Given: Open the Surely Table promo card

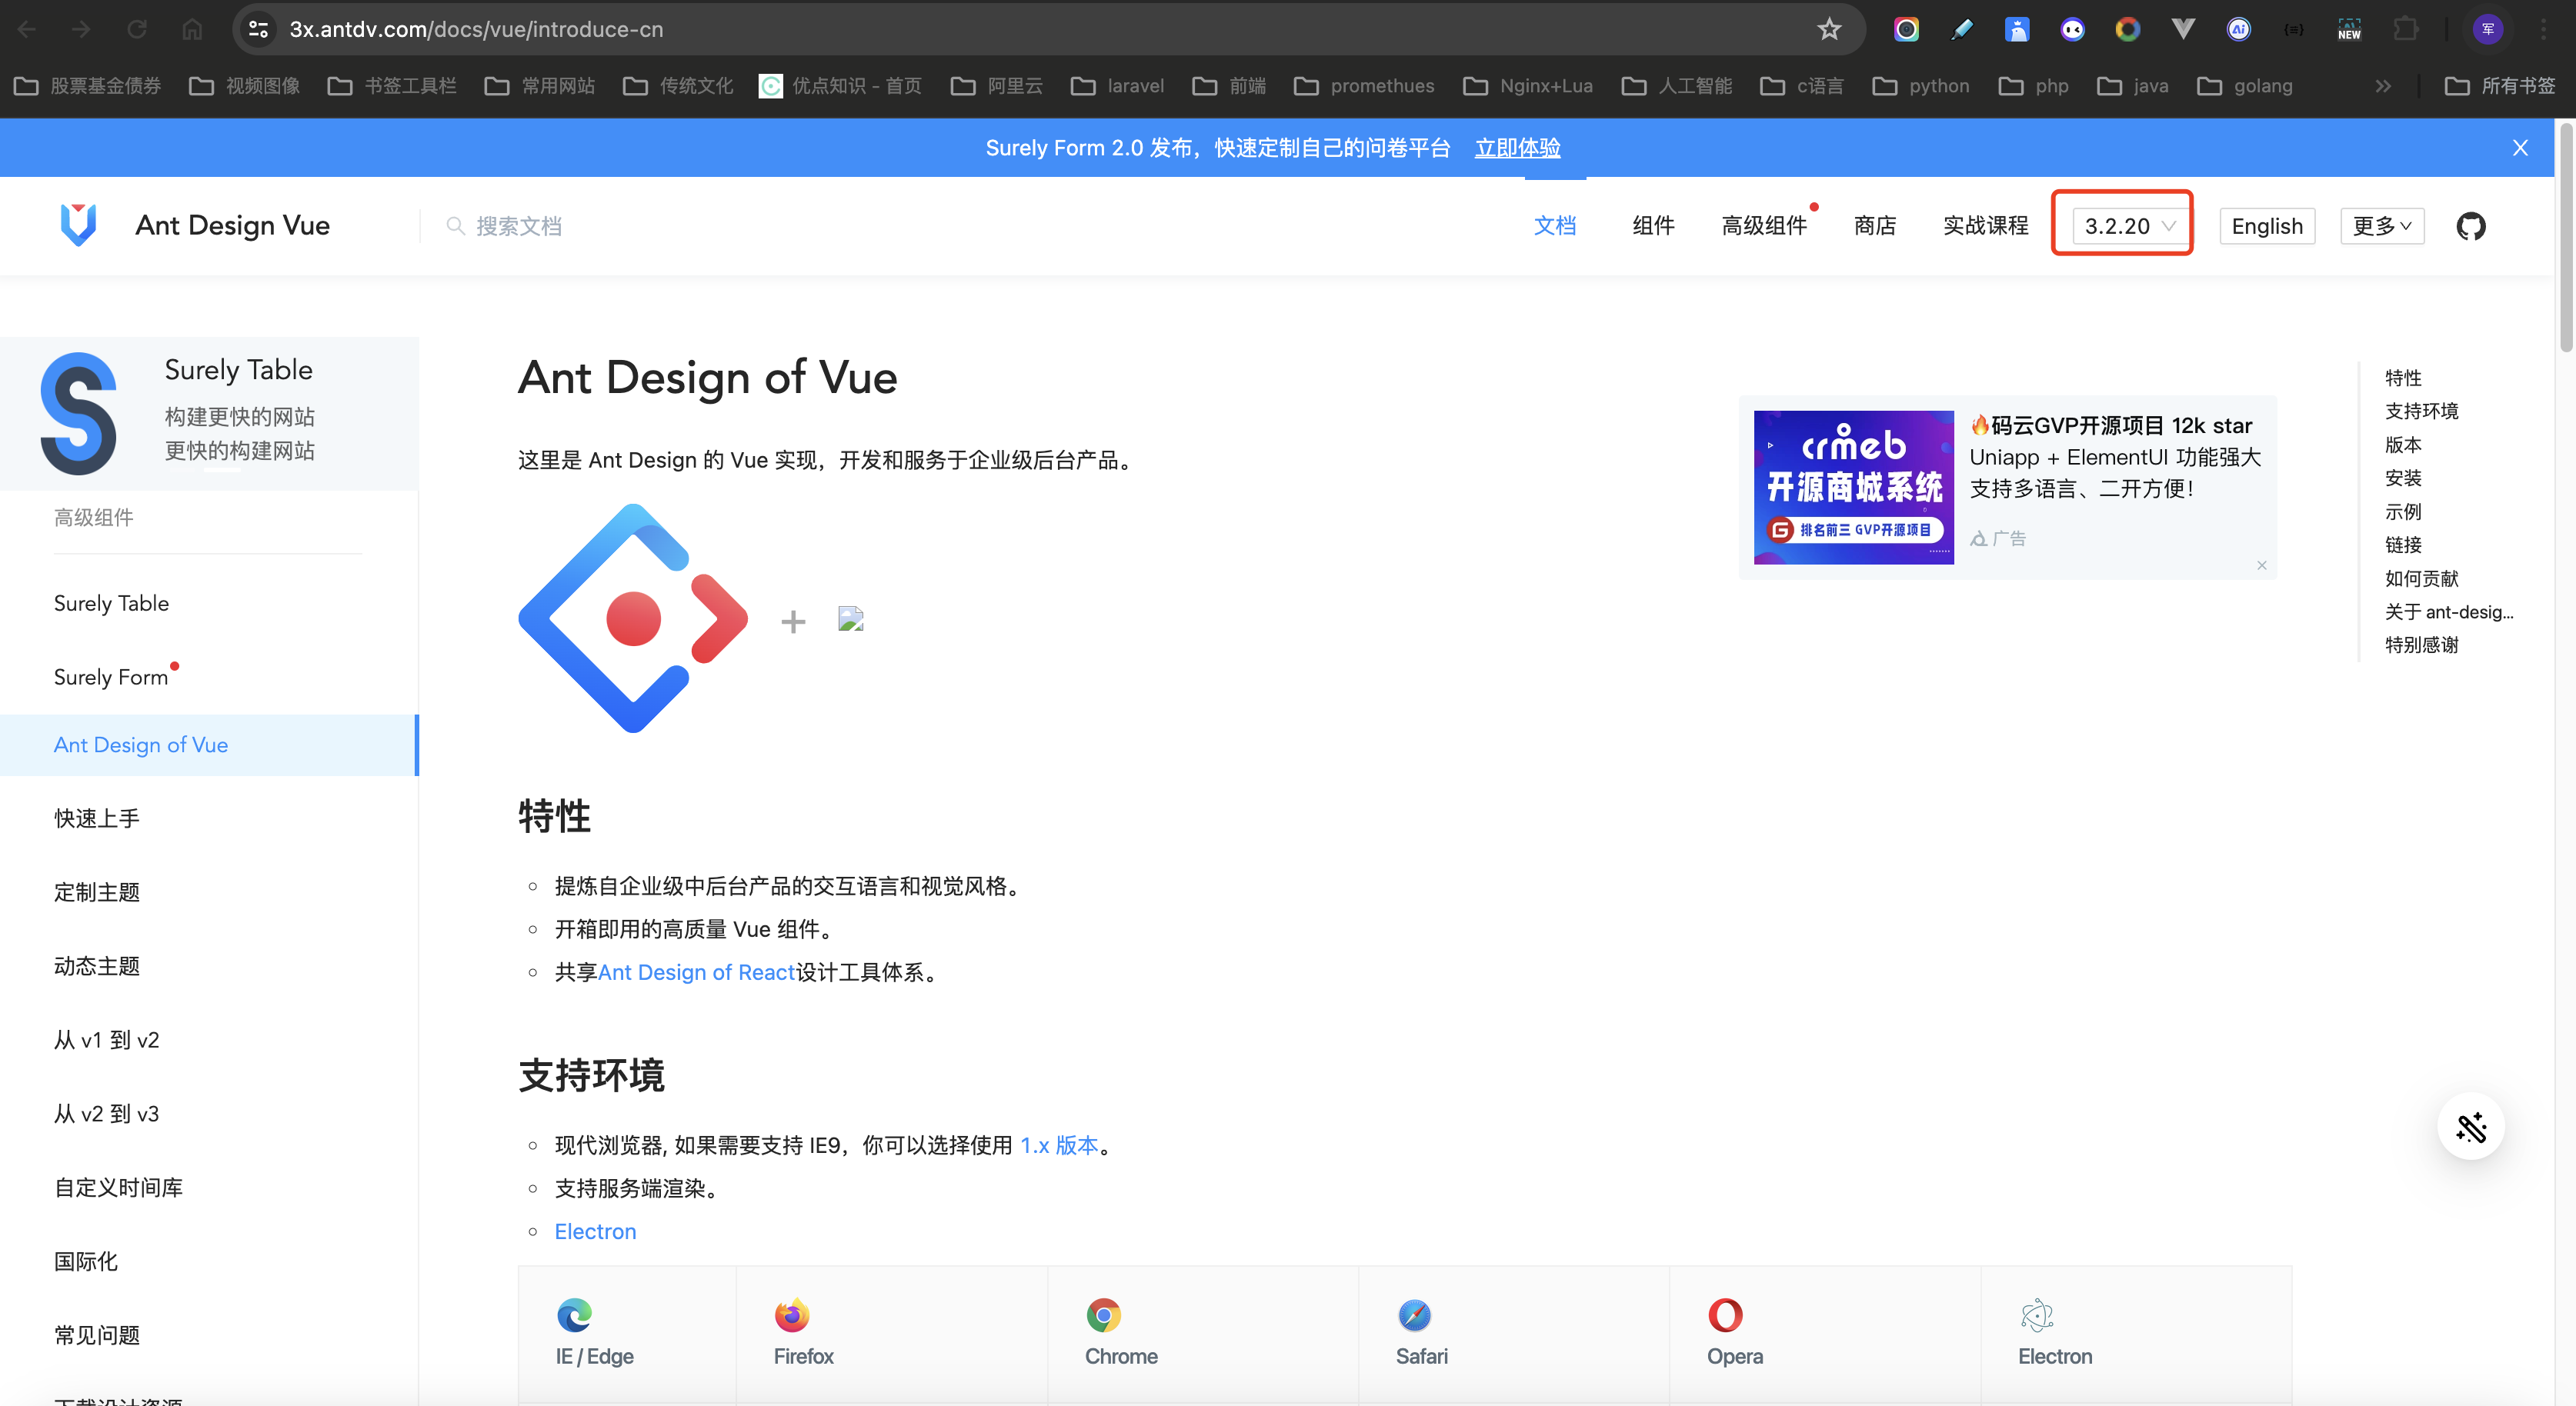Looking at the screenshot, I should [209, 413].
